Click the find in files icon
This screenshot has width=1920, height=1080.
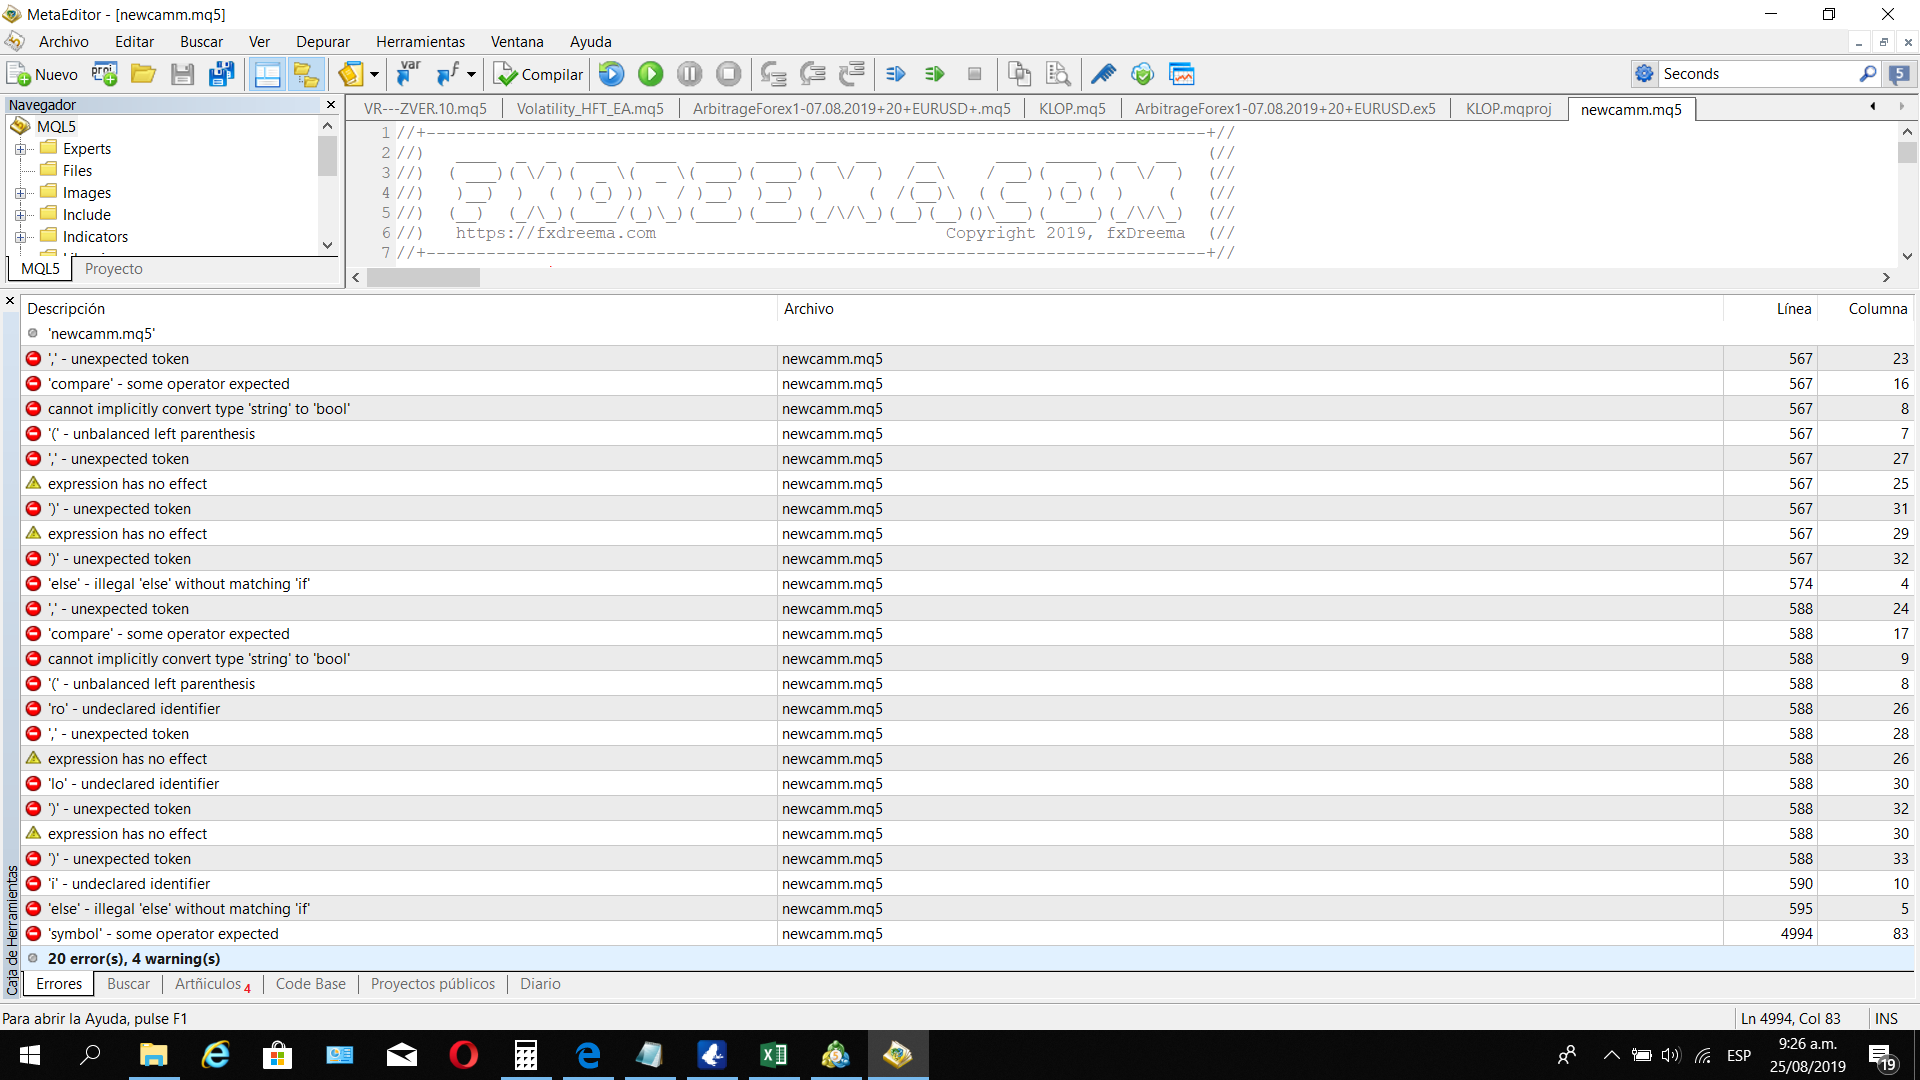click(1058, 74)
